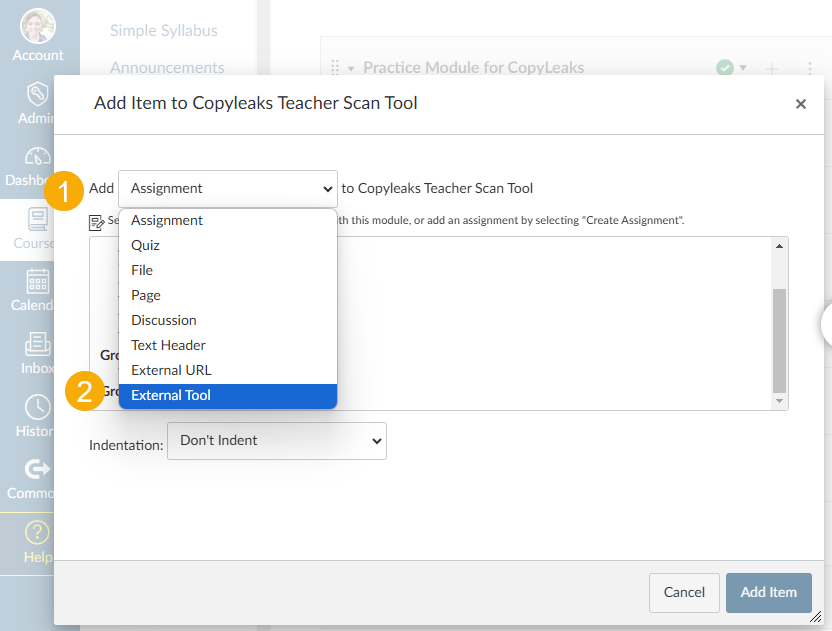Go to Dashboard via speedometer icon
Viewport: 832px width, 631px height.
click(x=38, y=157)
